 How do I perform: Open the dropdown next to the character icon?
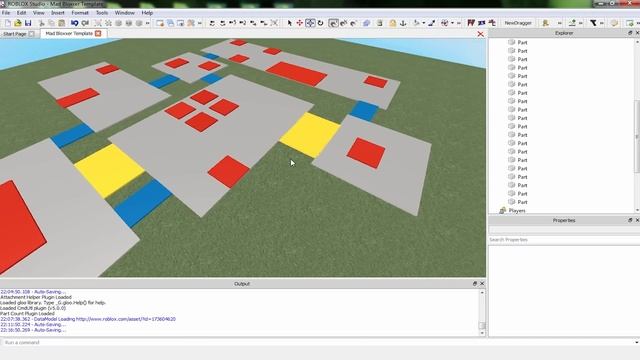pos(560,23)
